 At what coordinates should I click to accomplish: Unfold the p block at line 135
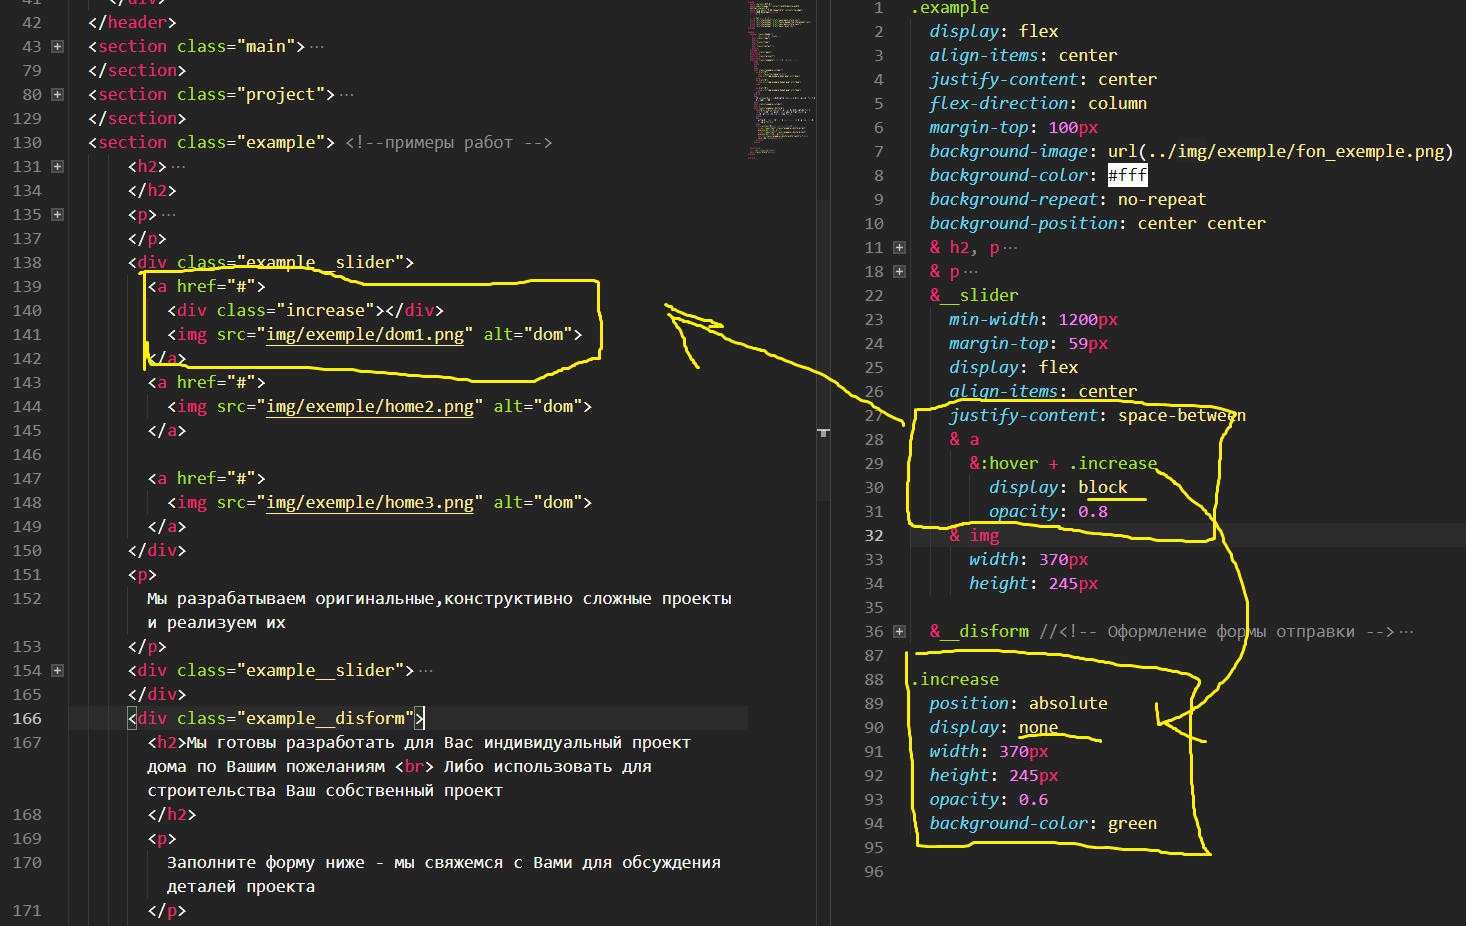click(57, 215)
